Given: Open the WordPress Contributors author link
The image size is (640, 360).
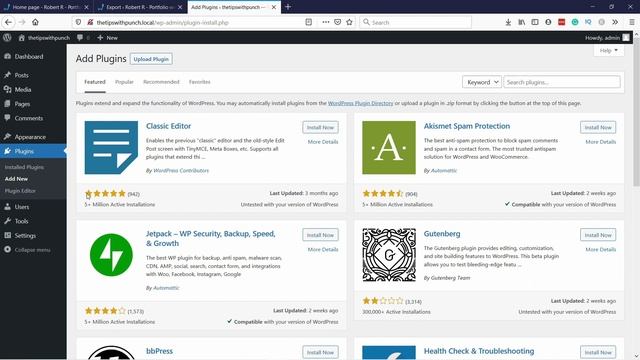Looking at the screenshot, I should tap(181, 171).
